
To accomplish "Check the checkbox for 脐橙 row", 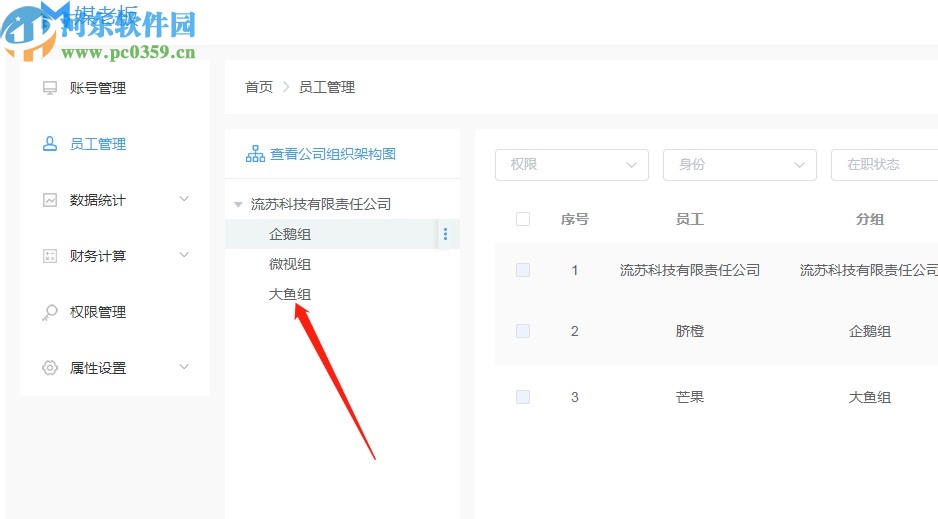I will 523,331.
